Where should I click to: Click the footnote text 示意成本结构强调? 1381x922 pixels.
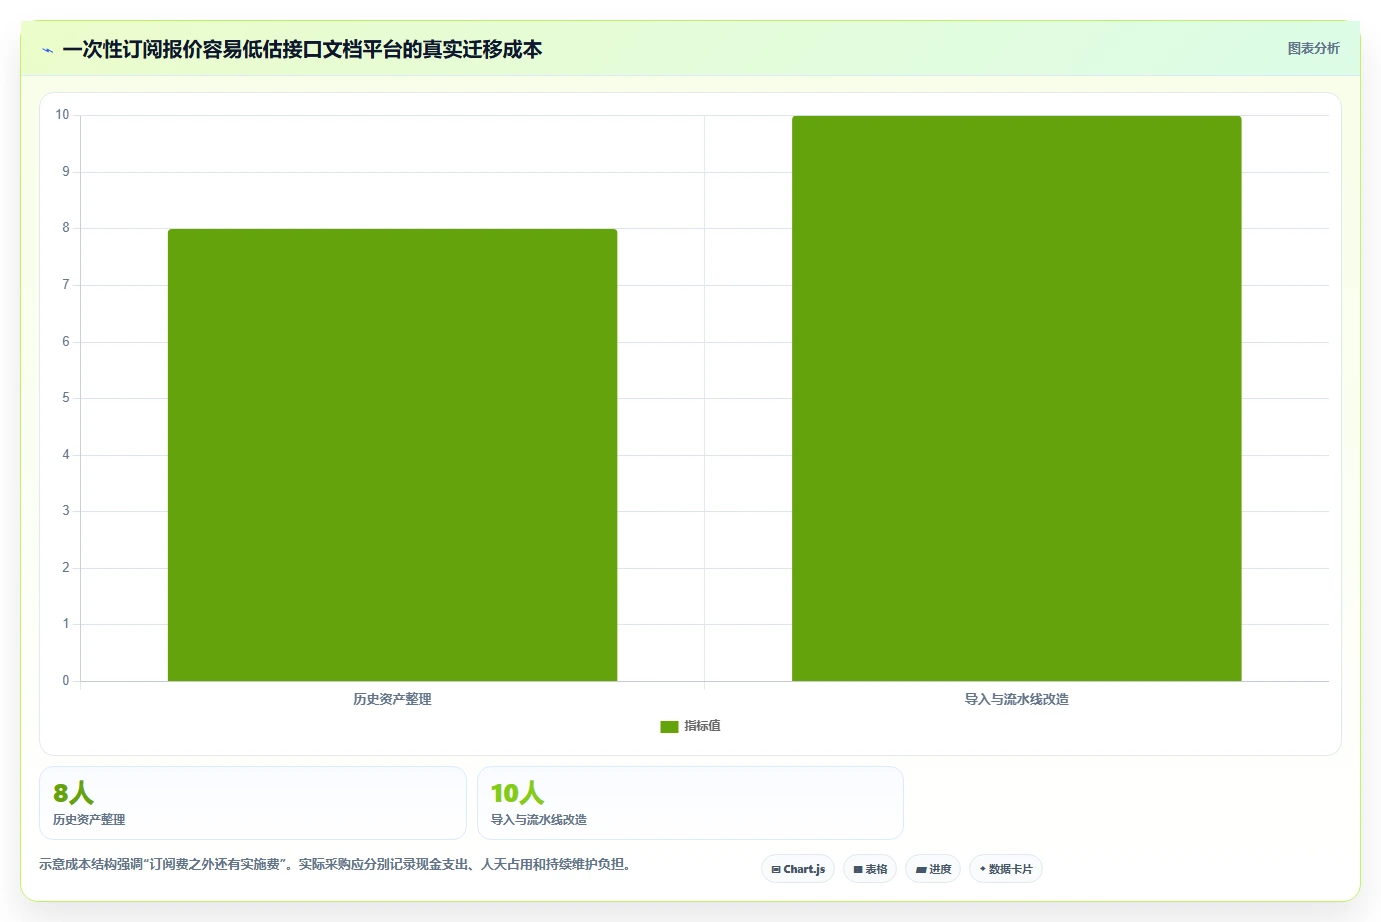click(91, 864)
